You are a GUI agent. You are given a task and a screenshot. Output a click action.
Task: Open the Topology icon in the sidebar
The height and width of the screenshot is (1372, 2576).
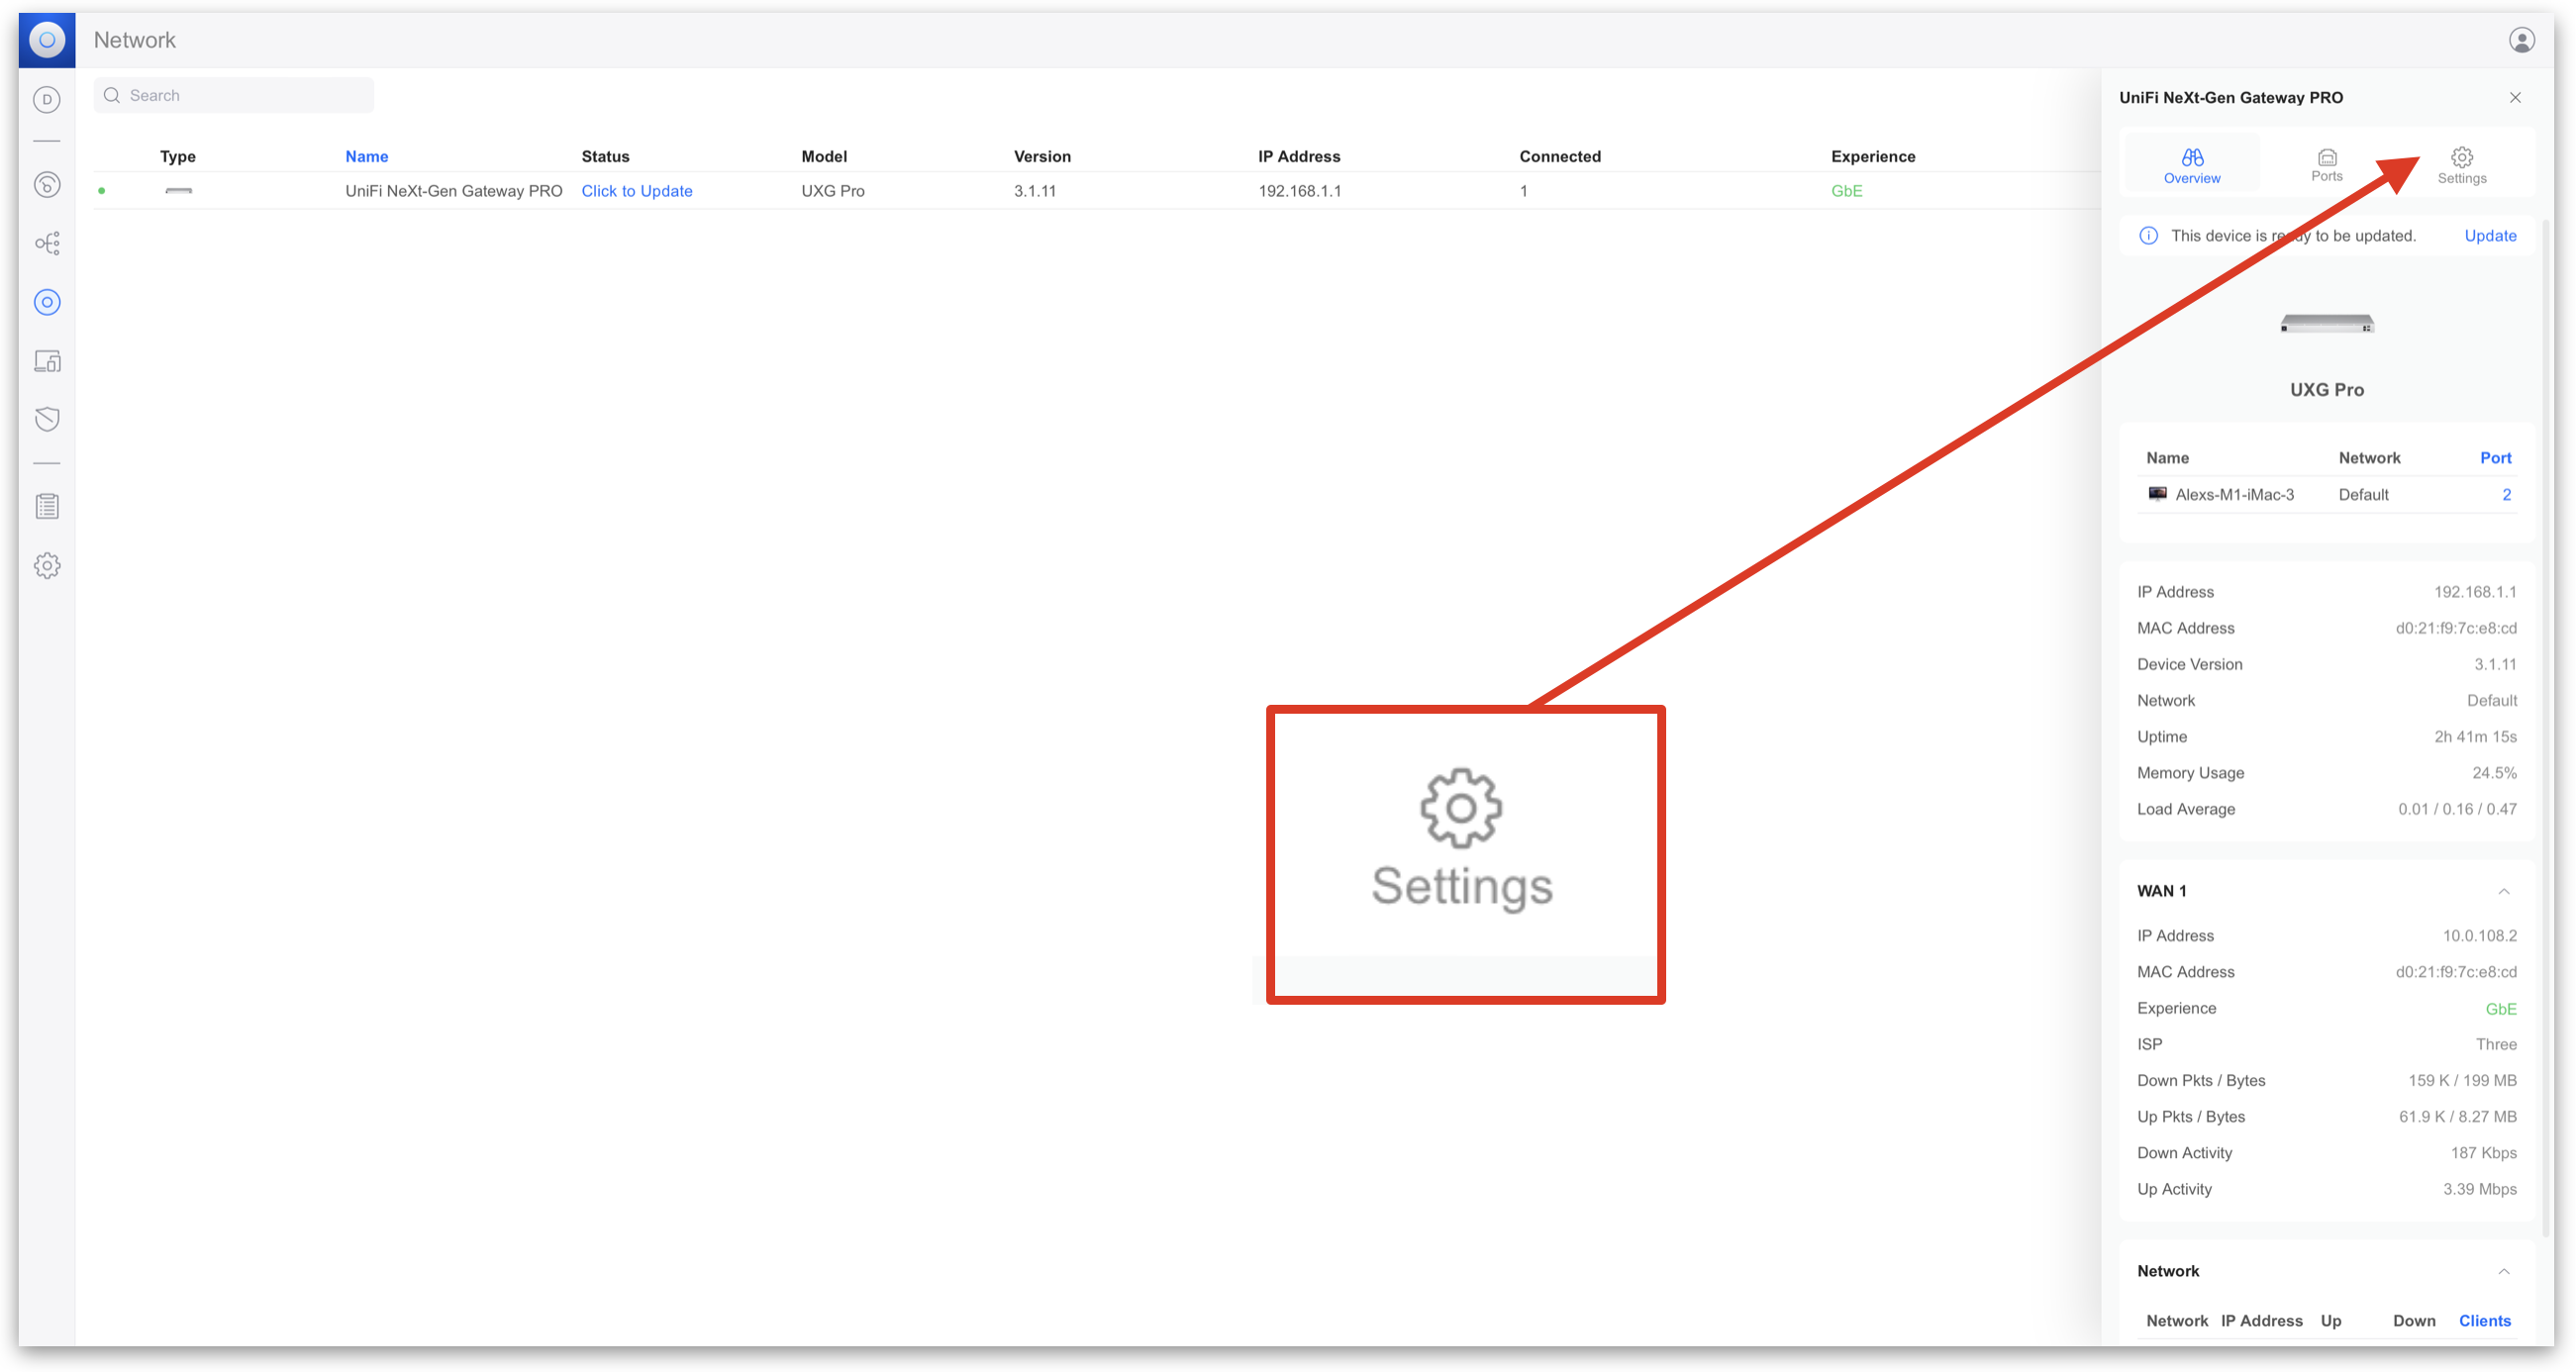47,243
